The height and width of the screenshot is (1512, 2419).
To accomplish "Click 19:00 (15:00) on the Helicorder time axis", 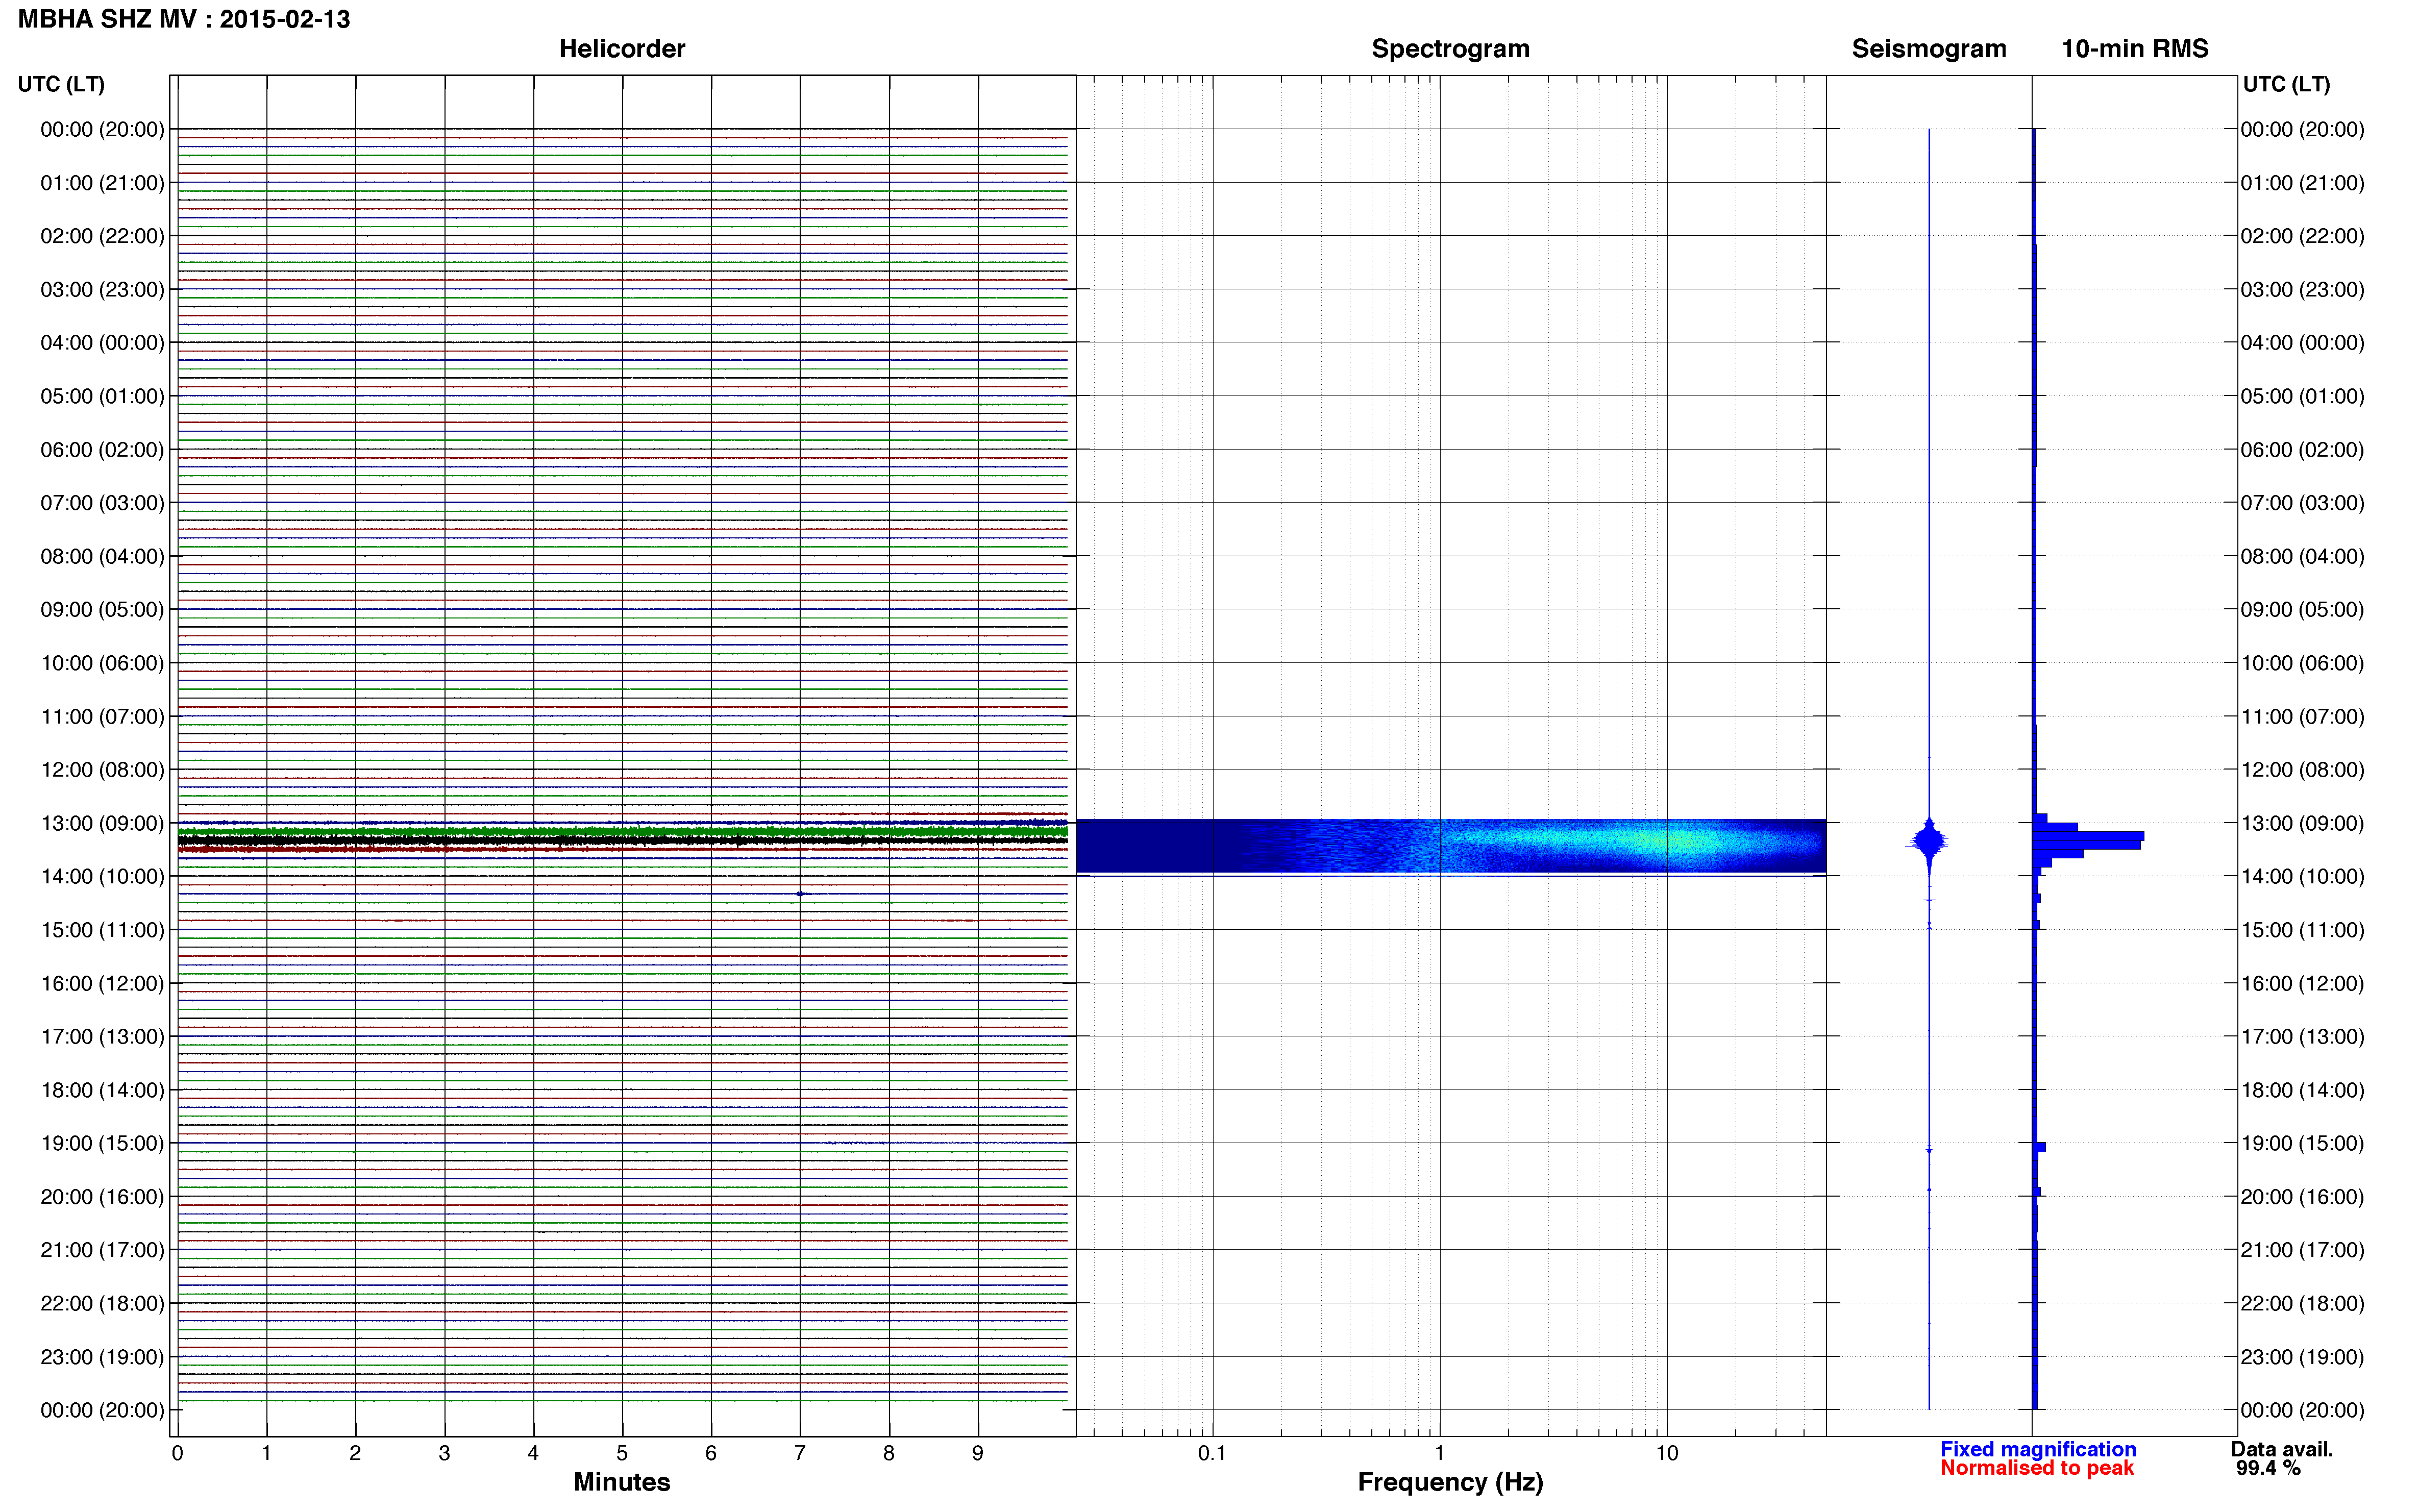I will pyautogui.click(x=102, y=1144).
